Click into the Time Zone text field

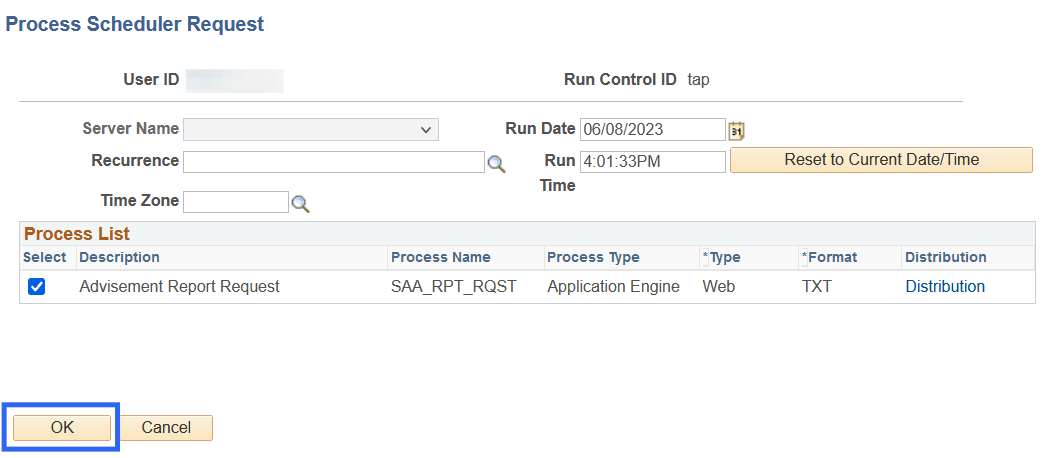coord(235,202)
